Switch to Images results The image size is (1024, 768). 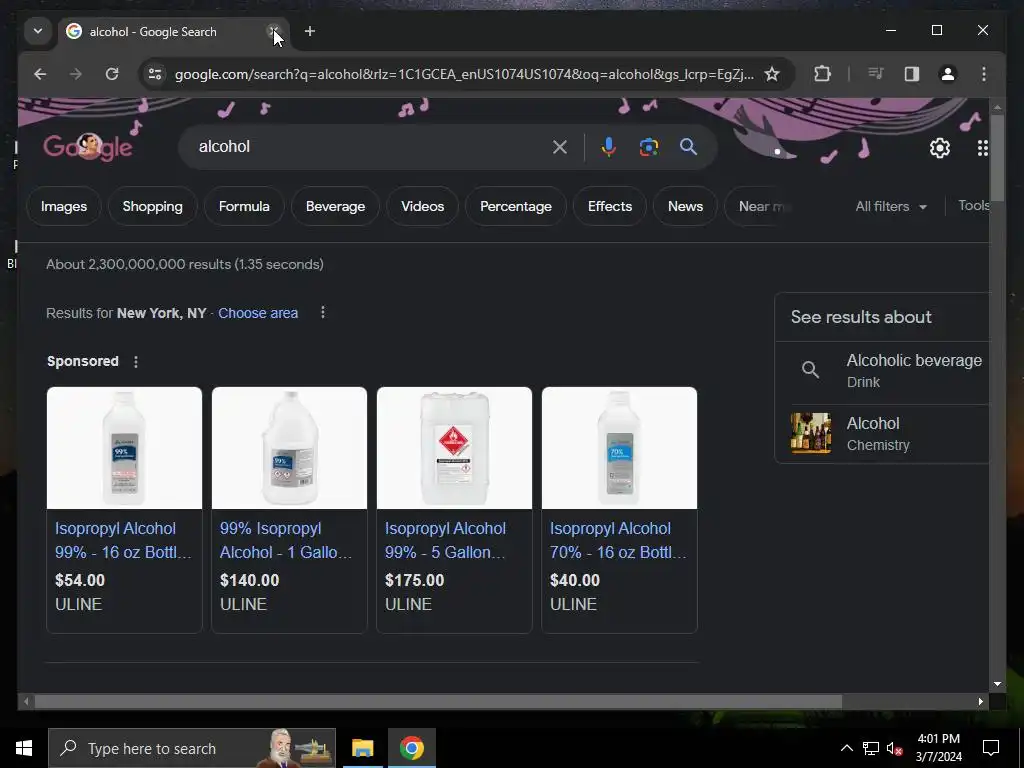(x=64, y=206)
